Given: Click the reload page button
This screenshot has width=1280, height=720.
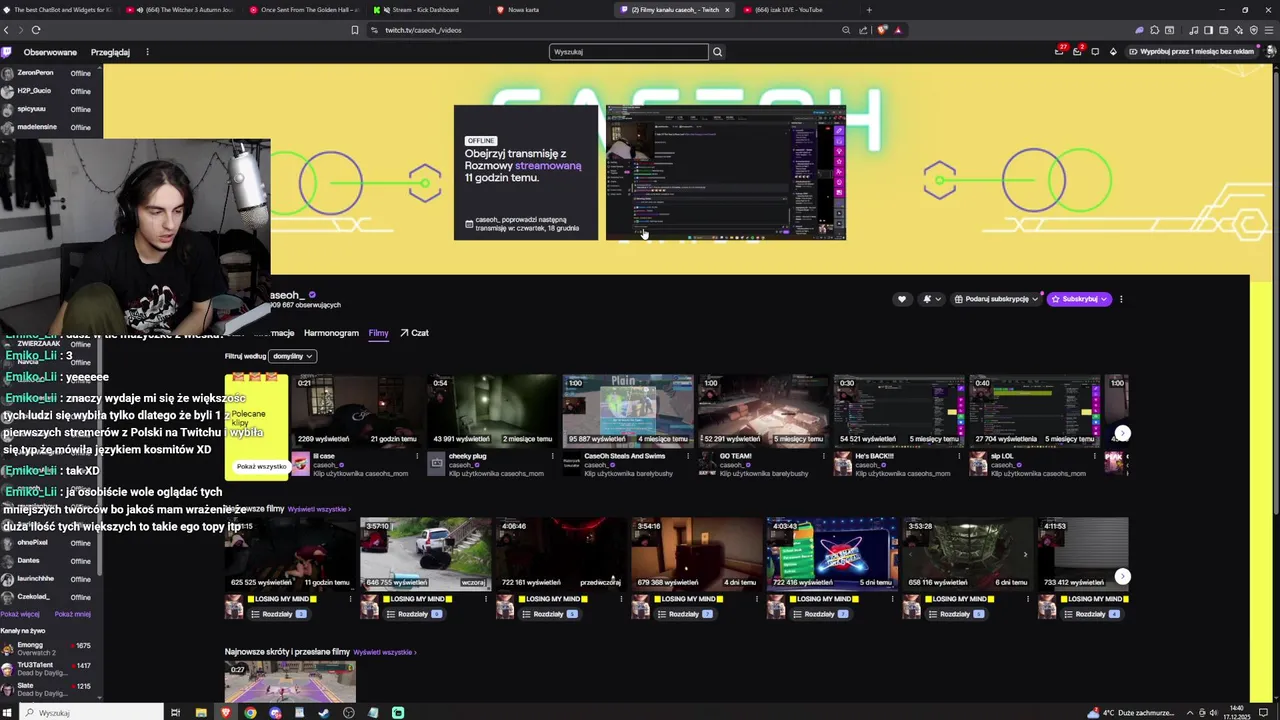Looking at the screenshot, I should pos(36,30).
